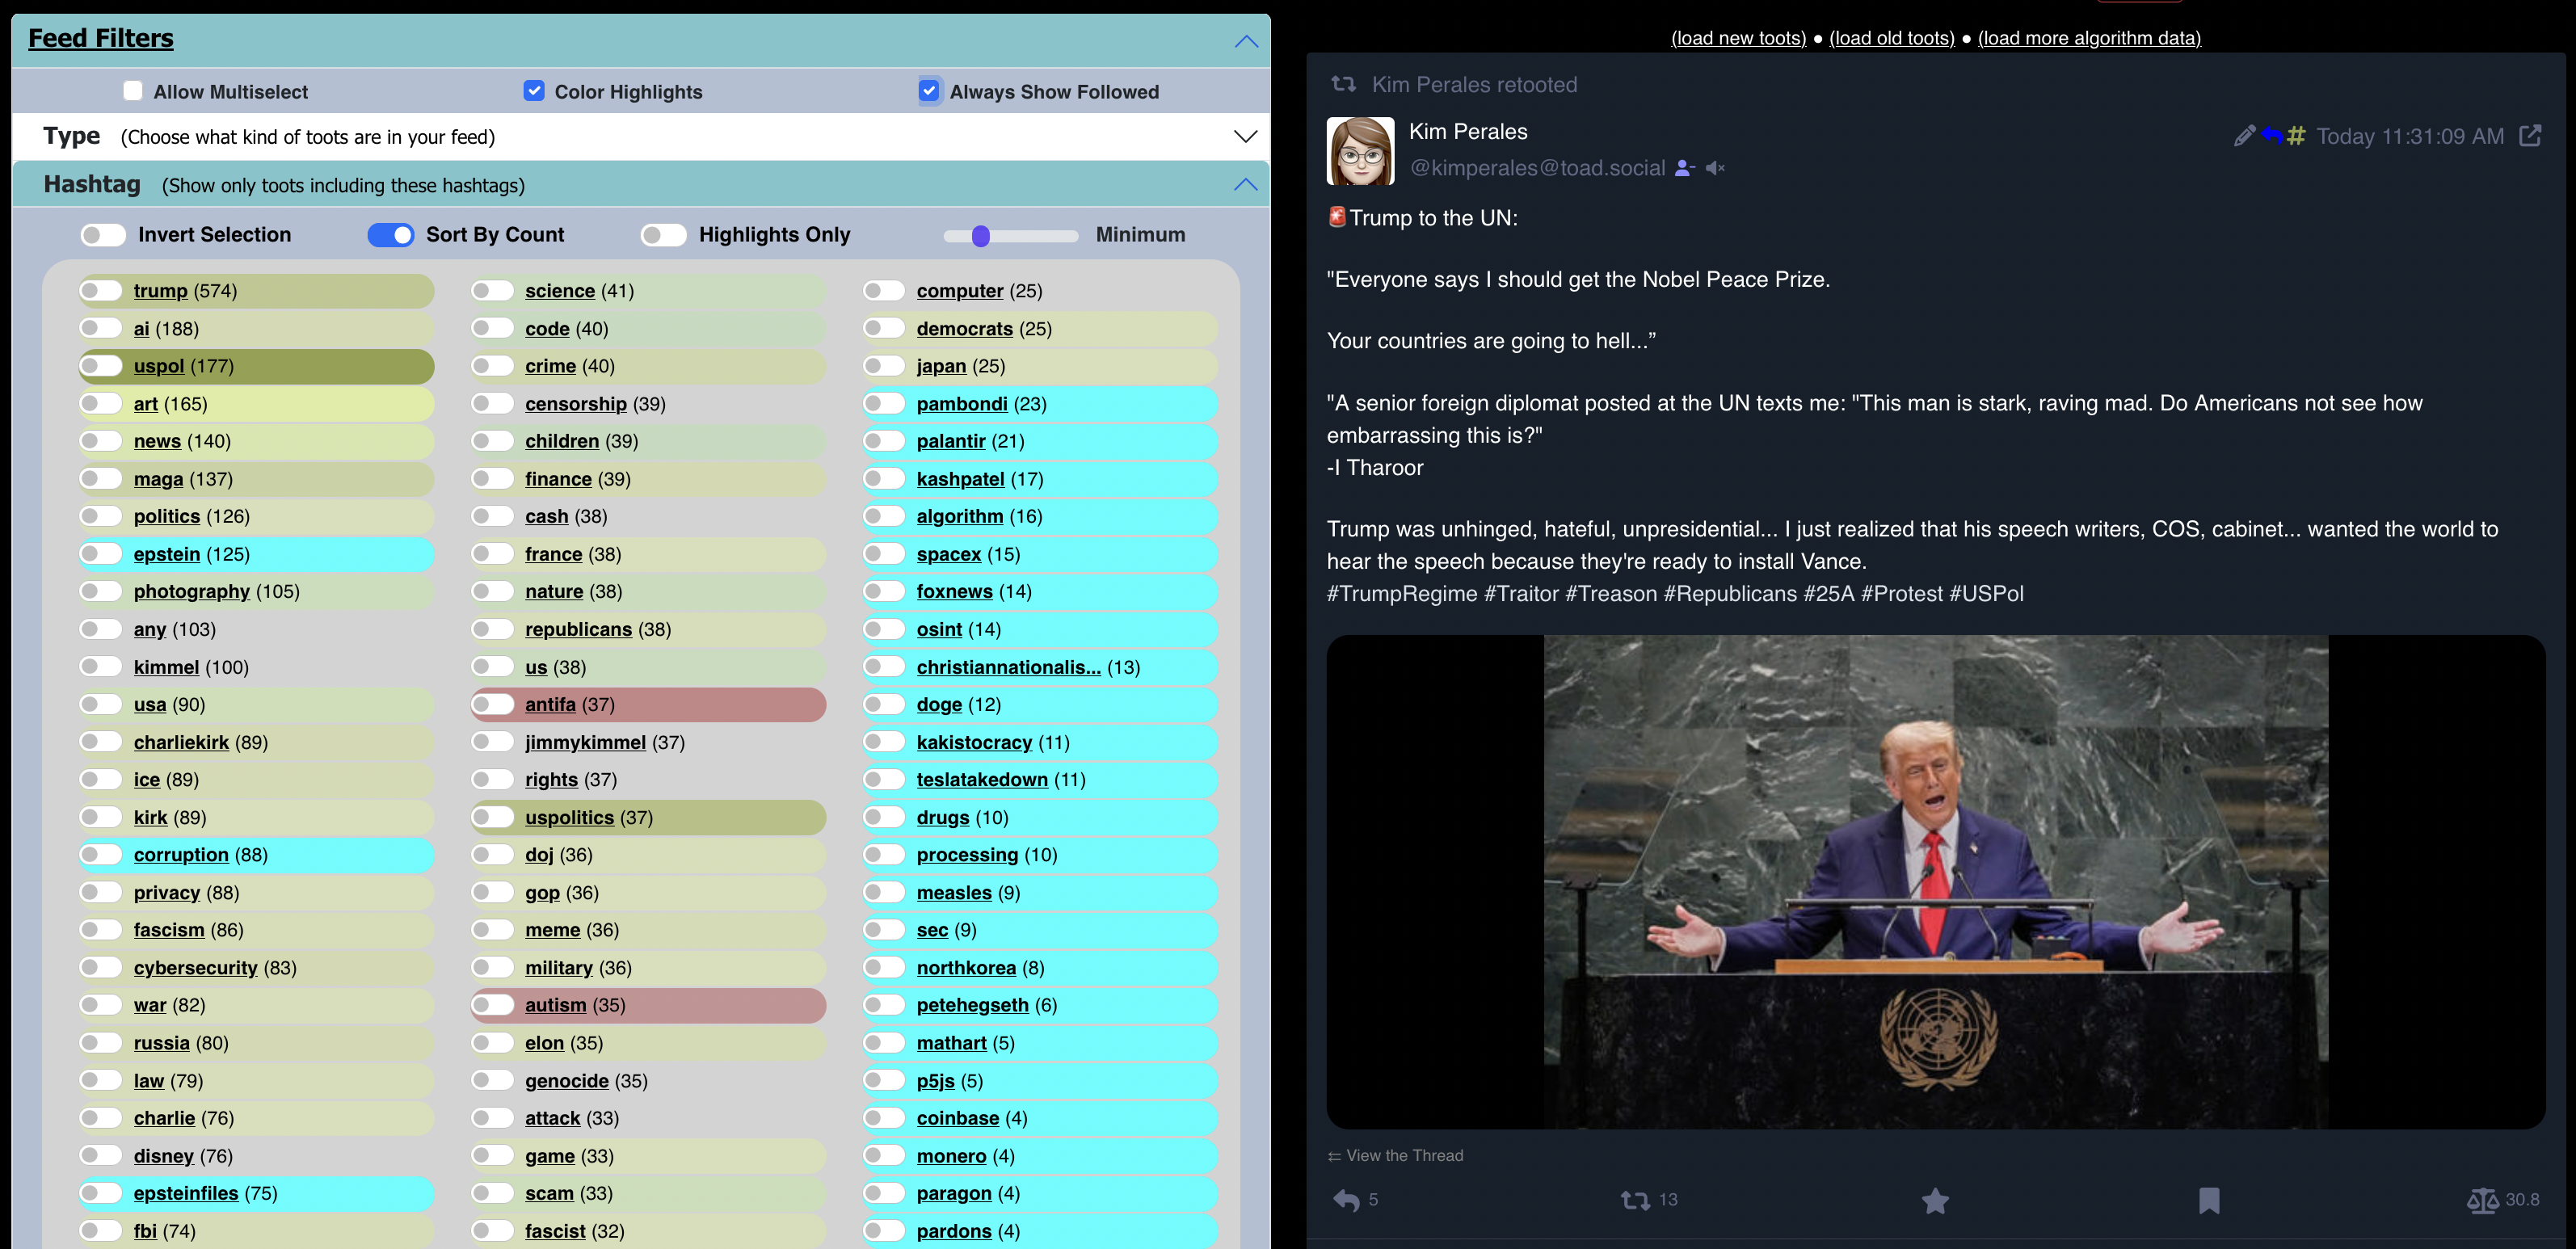Expand the Type filter section
2576x1249 pixels.
(1244, 137)
